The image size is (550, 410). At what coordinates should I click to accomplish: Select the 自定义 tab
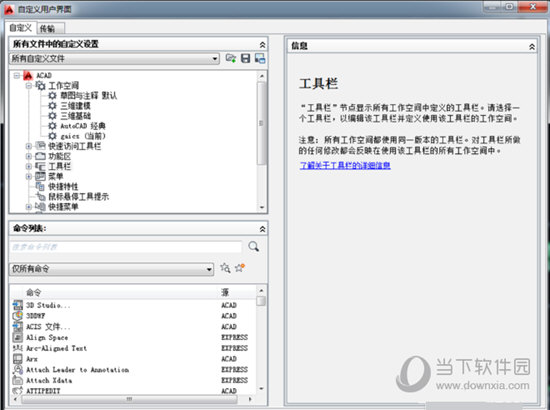pyautogui.click(x=20, y=28)
